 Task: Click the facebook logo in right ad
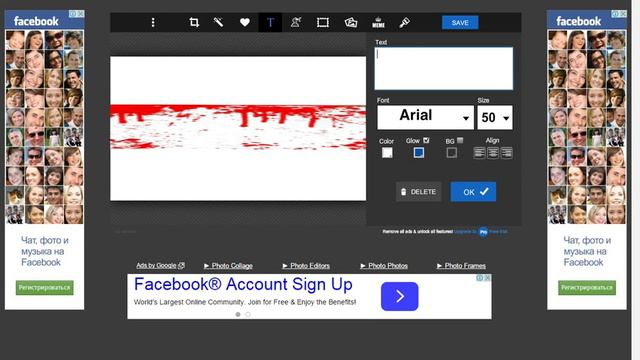tap(578, 21)
